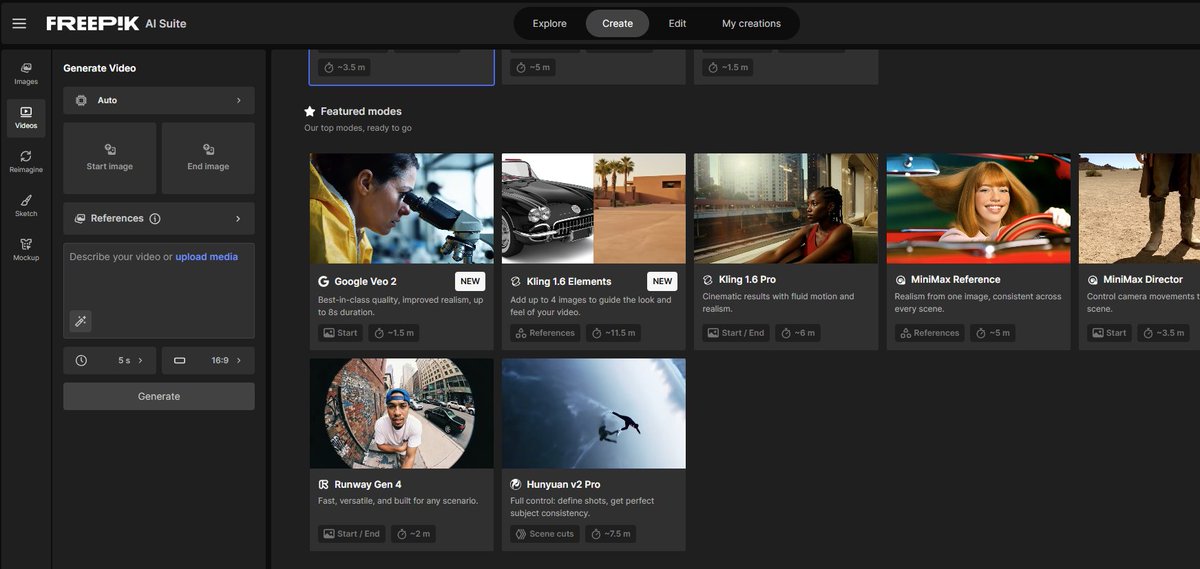
Task: Click the Generate button
Action: click(x=159, y=396)
